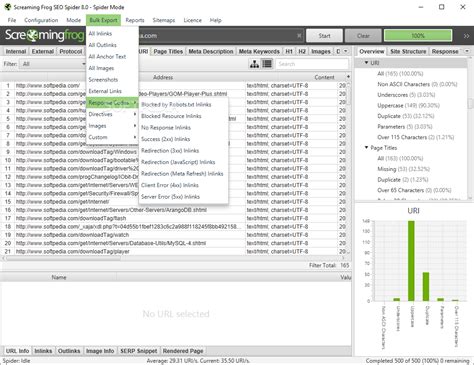Image resolution: width=474 pixels, height=365 pixels.
Task: Open the File menu
Action: coord(12,20)
